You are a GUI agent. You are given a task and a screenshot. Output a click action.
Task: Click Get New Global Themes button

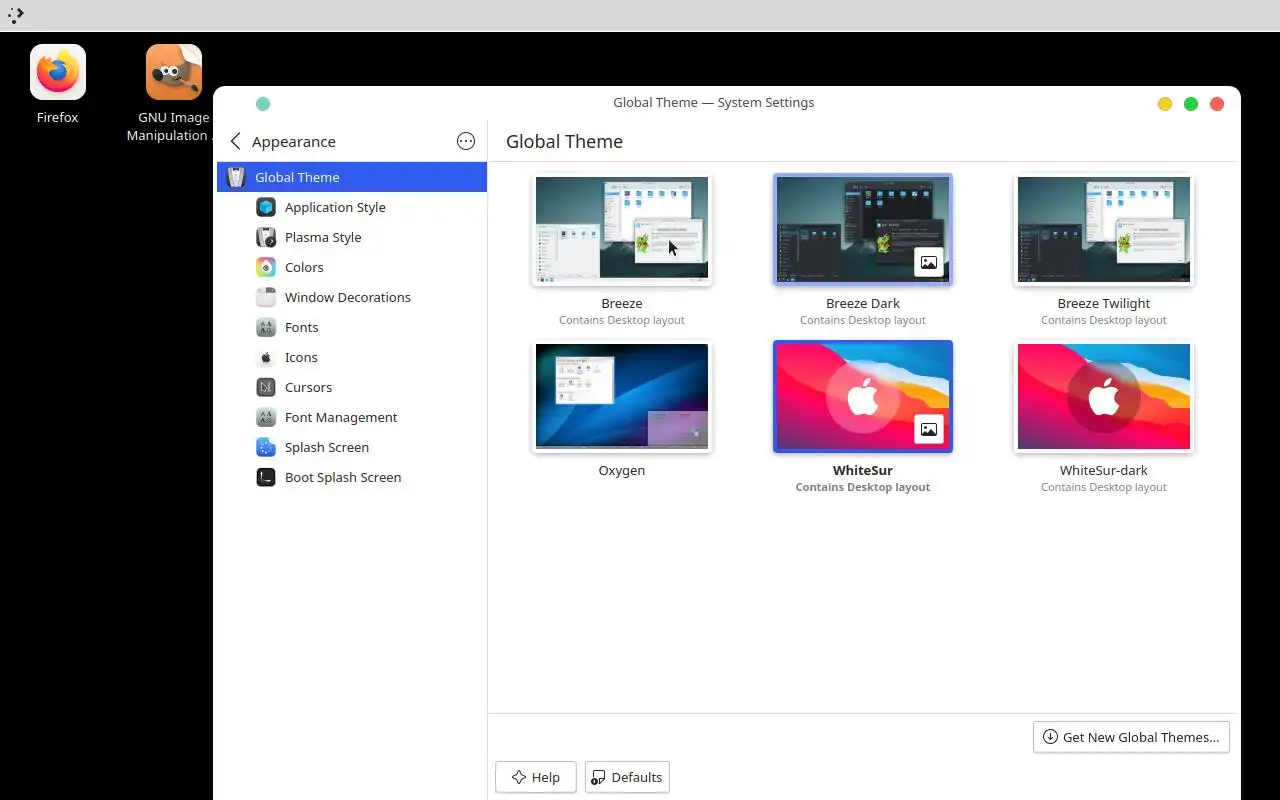[x=1131, y=737]
